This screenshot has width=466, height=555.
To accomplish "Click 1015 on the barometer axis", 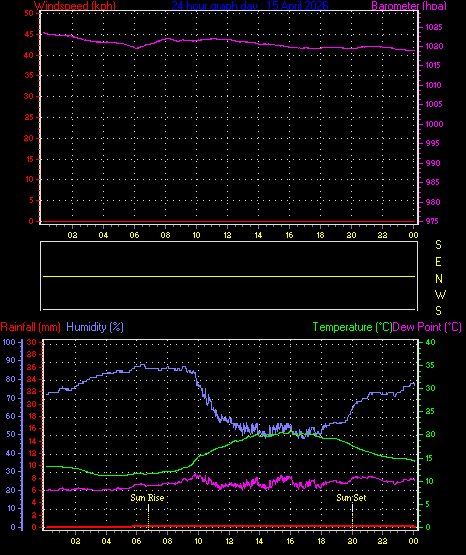I will [433, 65].
